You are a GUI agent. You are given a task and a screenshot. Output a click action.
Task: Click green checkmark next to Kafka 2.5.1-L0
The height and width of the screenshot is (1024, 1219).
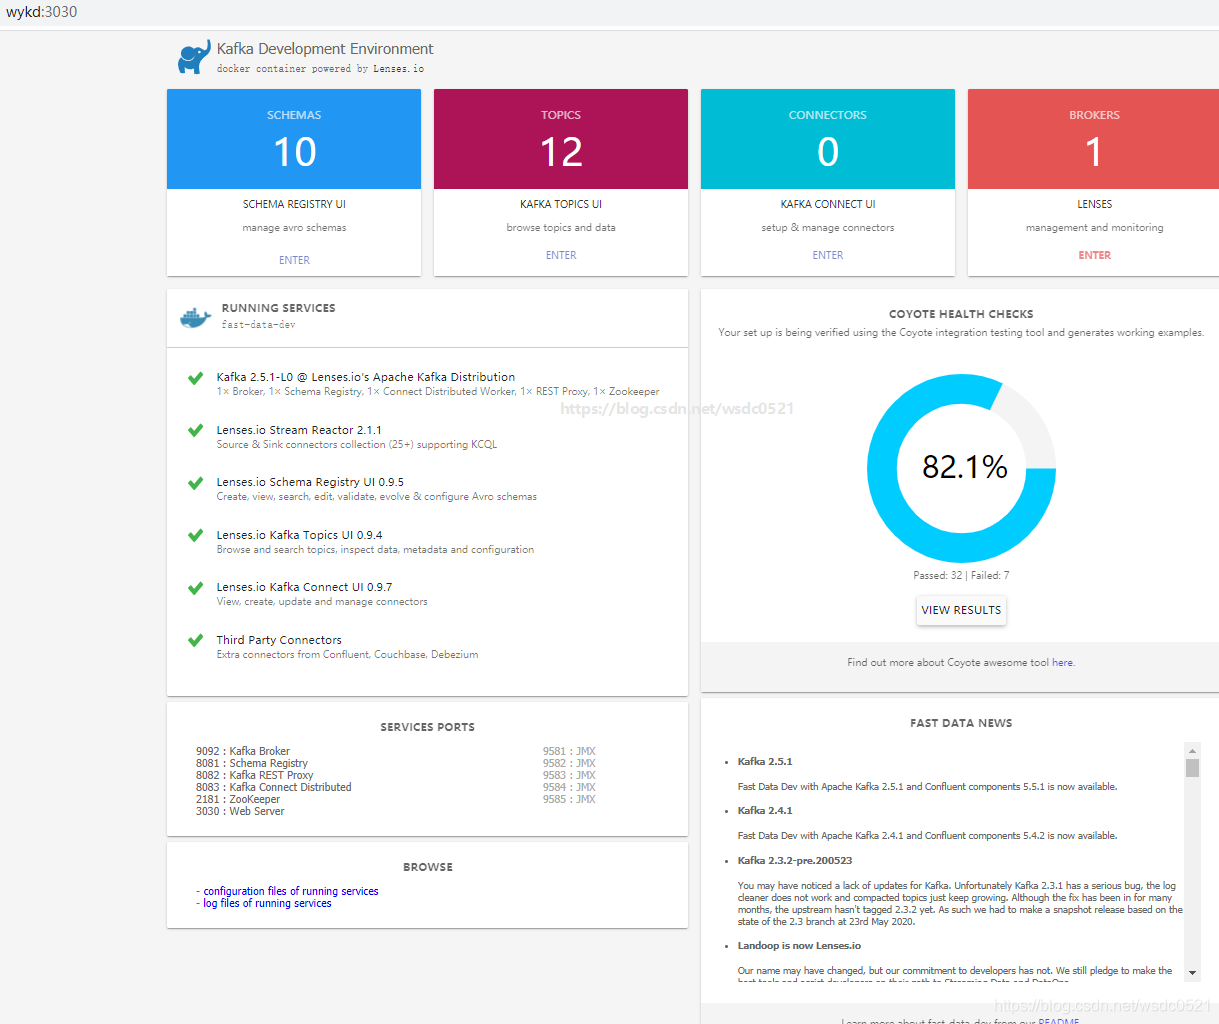(196, 378)
